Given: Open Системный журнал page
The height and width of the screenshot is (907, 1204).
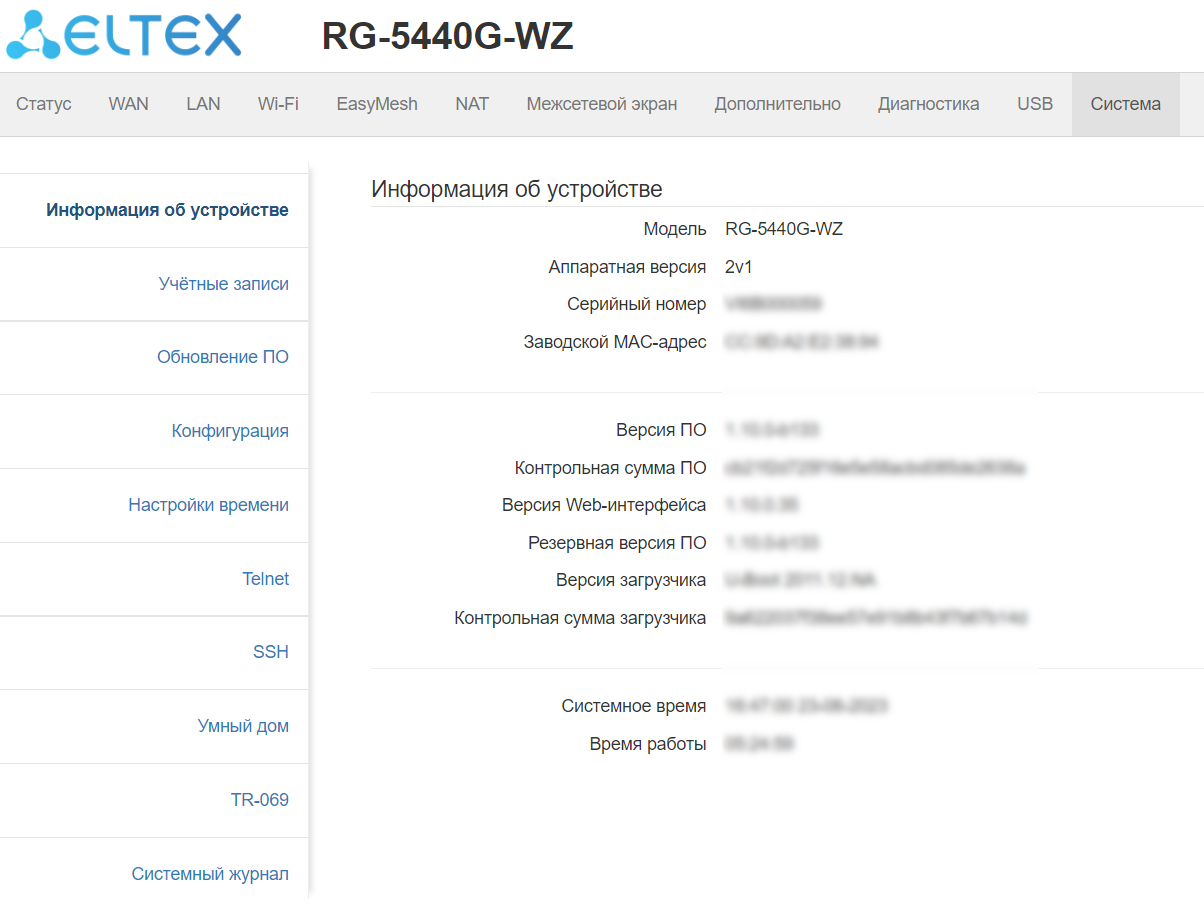Looking at the screenshot, I should click(210, 874).
